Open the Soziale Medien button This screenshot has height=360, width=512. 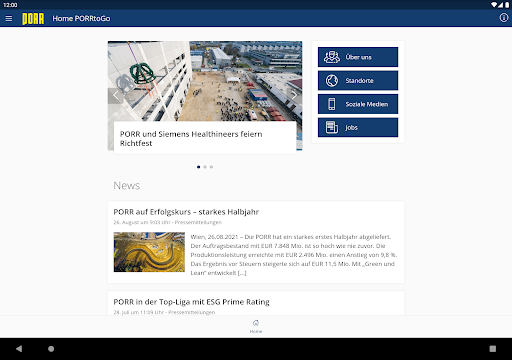click(x=358, y=104)
